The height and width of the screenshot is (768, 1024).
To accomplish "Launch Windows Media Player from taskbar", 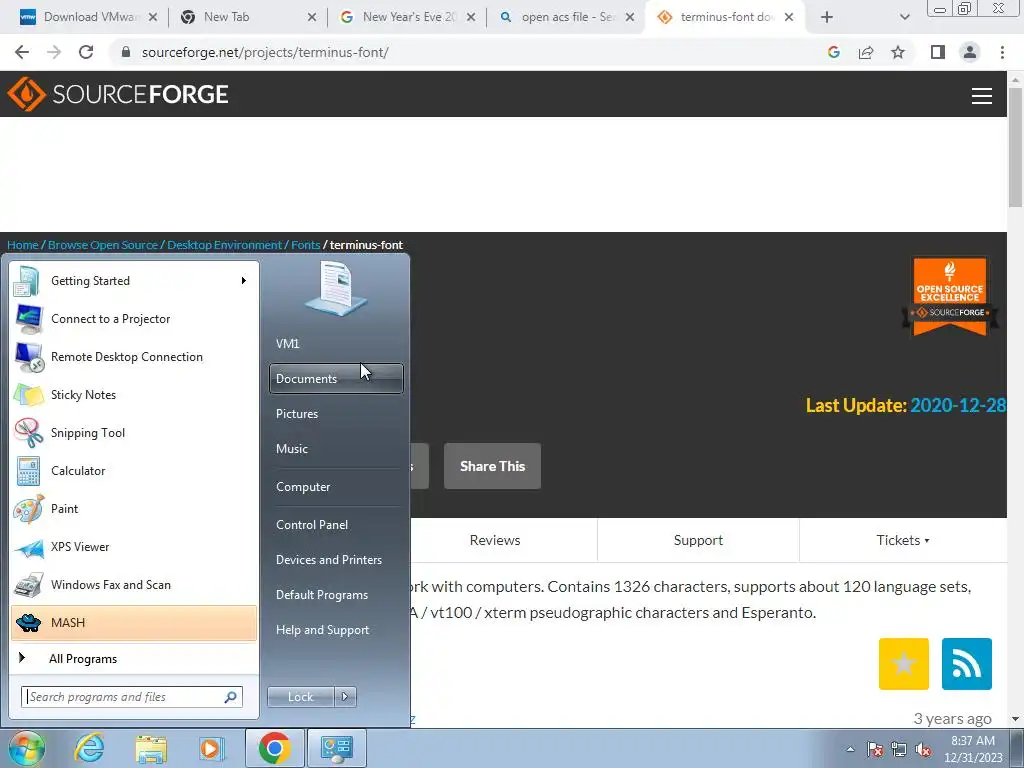I will click(212, 748).
